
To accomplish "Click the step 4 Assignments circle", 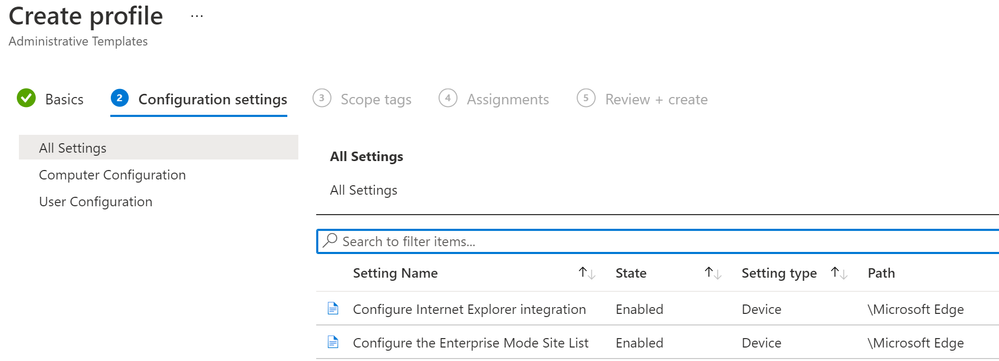I will click(x=449, y=99).
